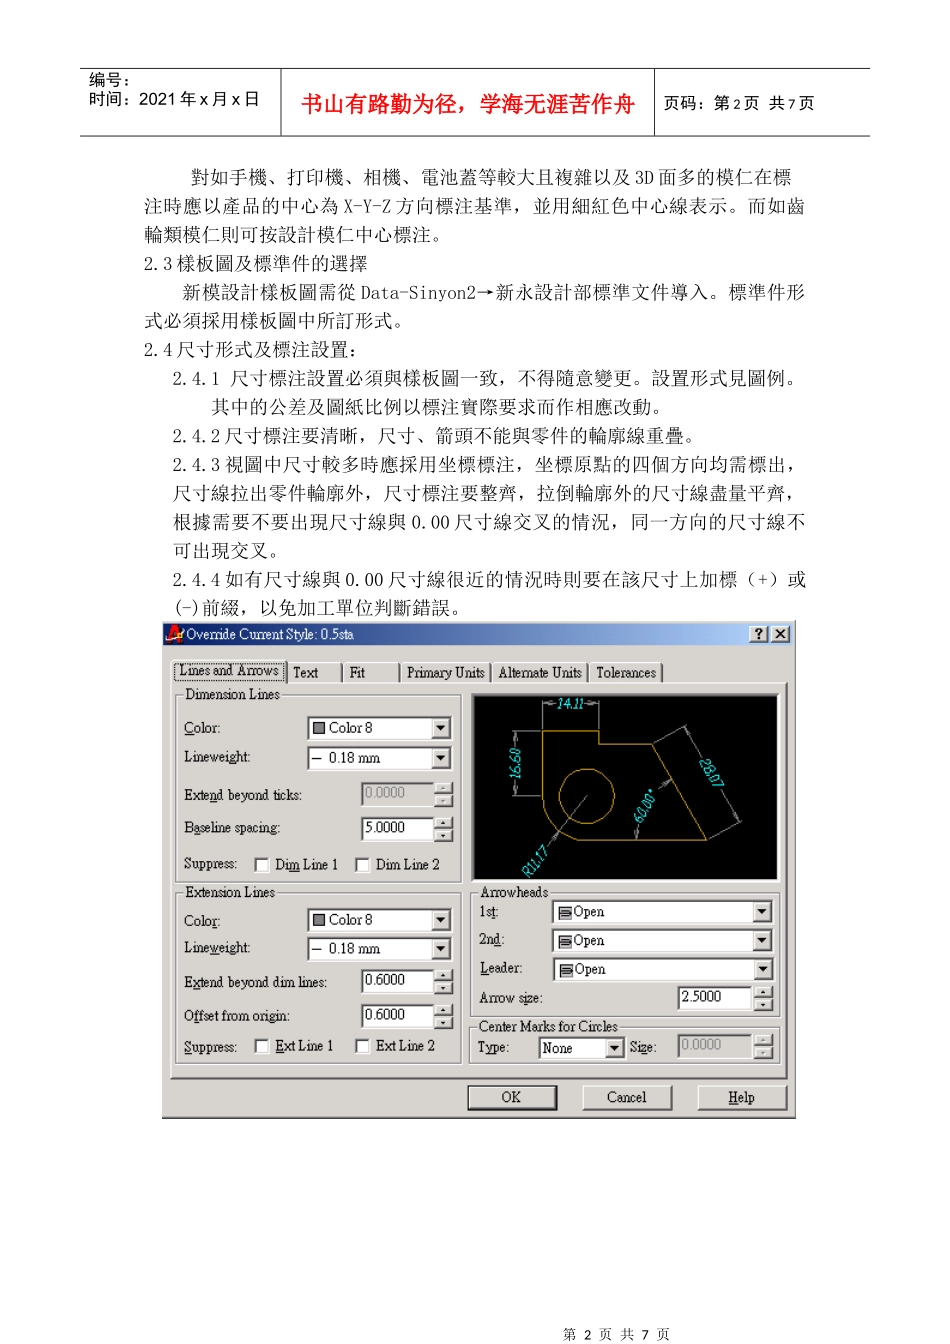Click the Color 8 swatch in Dimension Lines
Image resolution: width=950 pixels, height=1344 pixels.
(319, 728)
